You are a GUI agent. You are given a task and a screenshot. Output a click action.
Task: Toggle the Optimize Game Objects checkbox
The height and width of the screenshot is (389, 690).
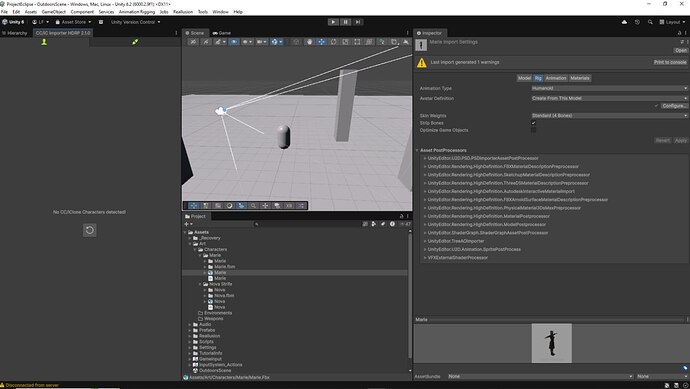533,130
